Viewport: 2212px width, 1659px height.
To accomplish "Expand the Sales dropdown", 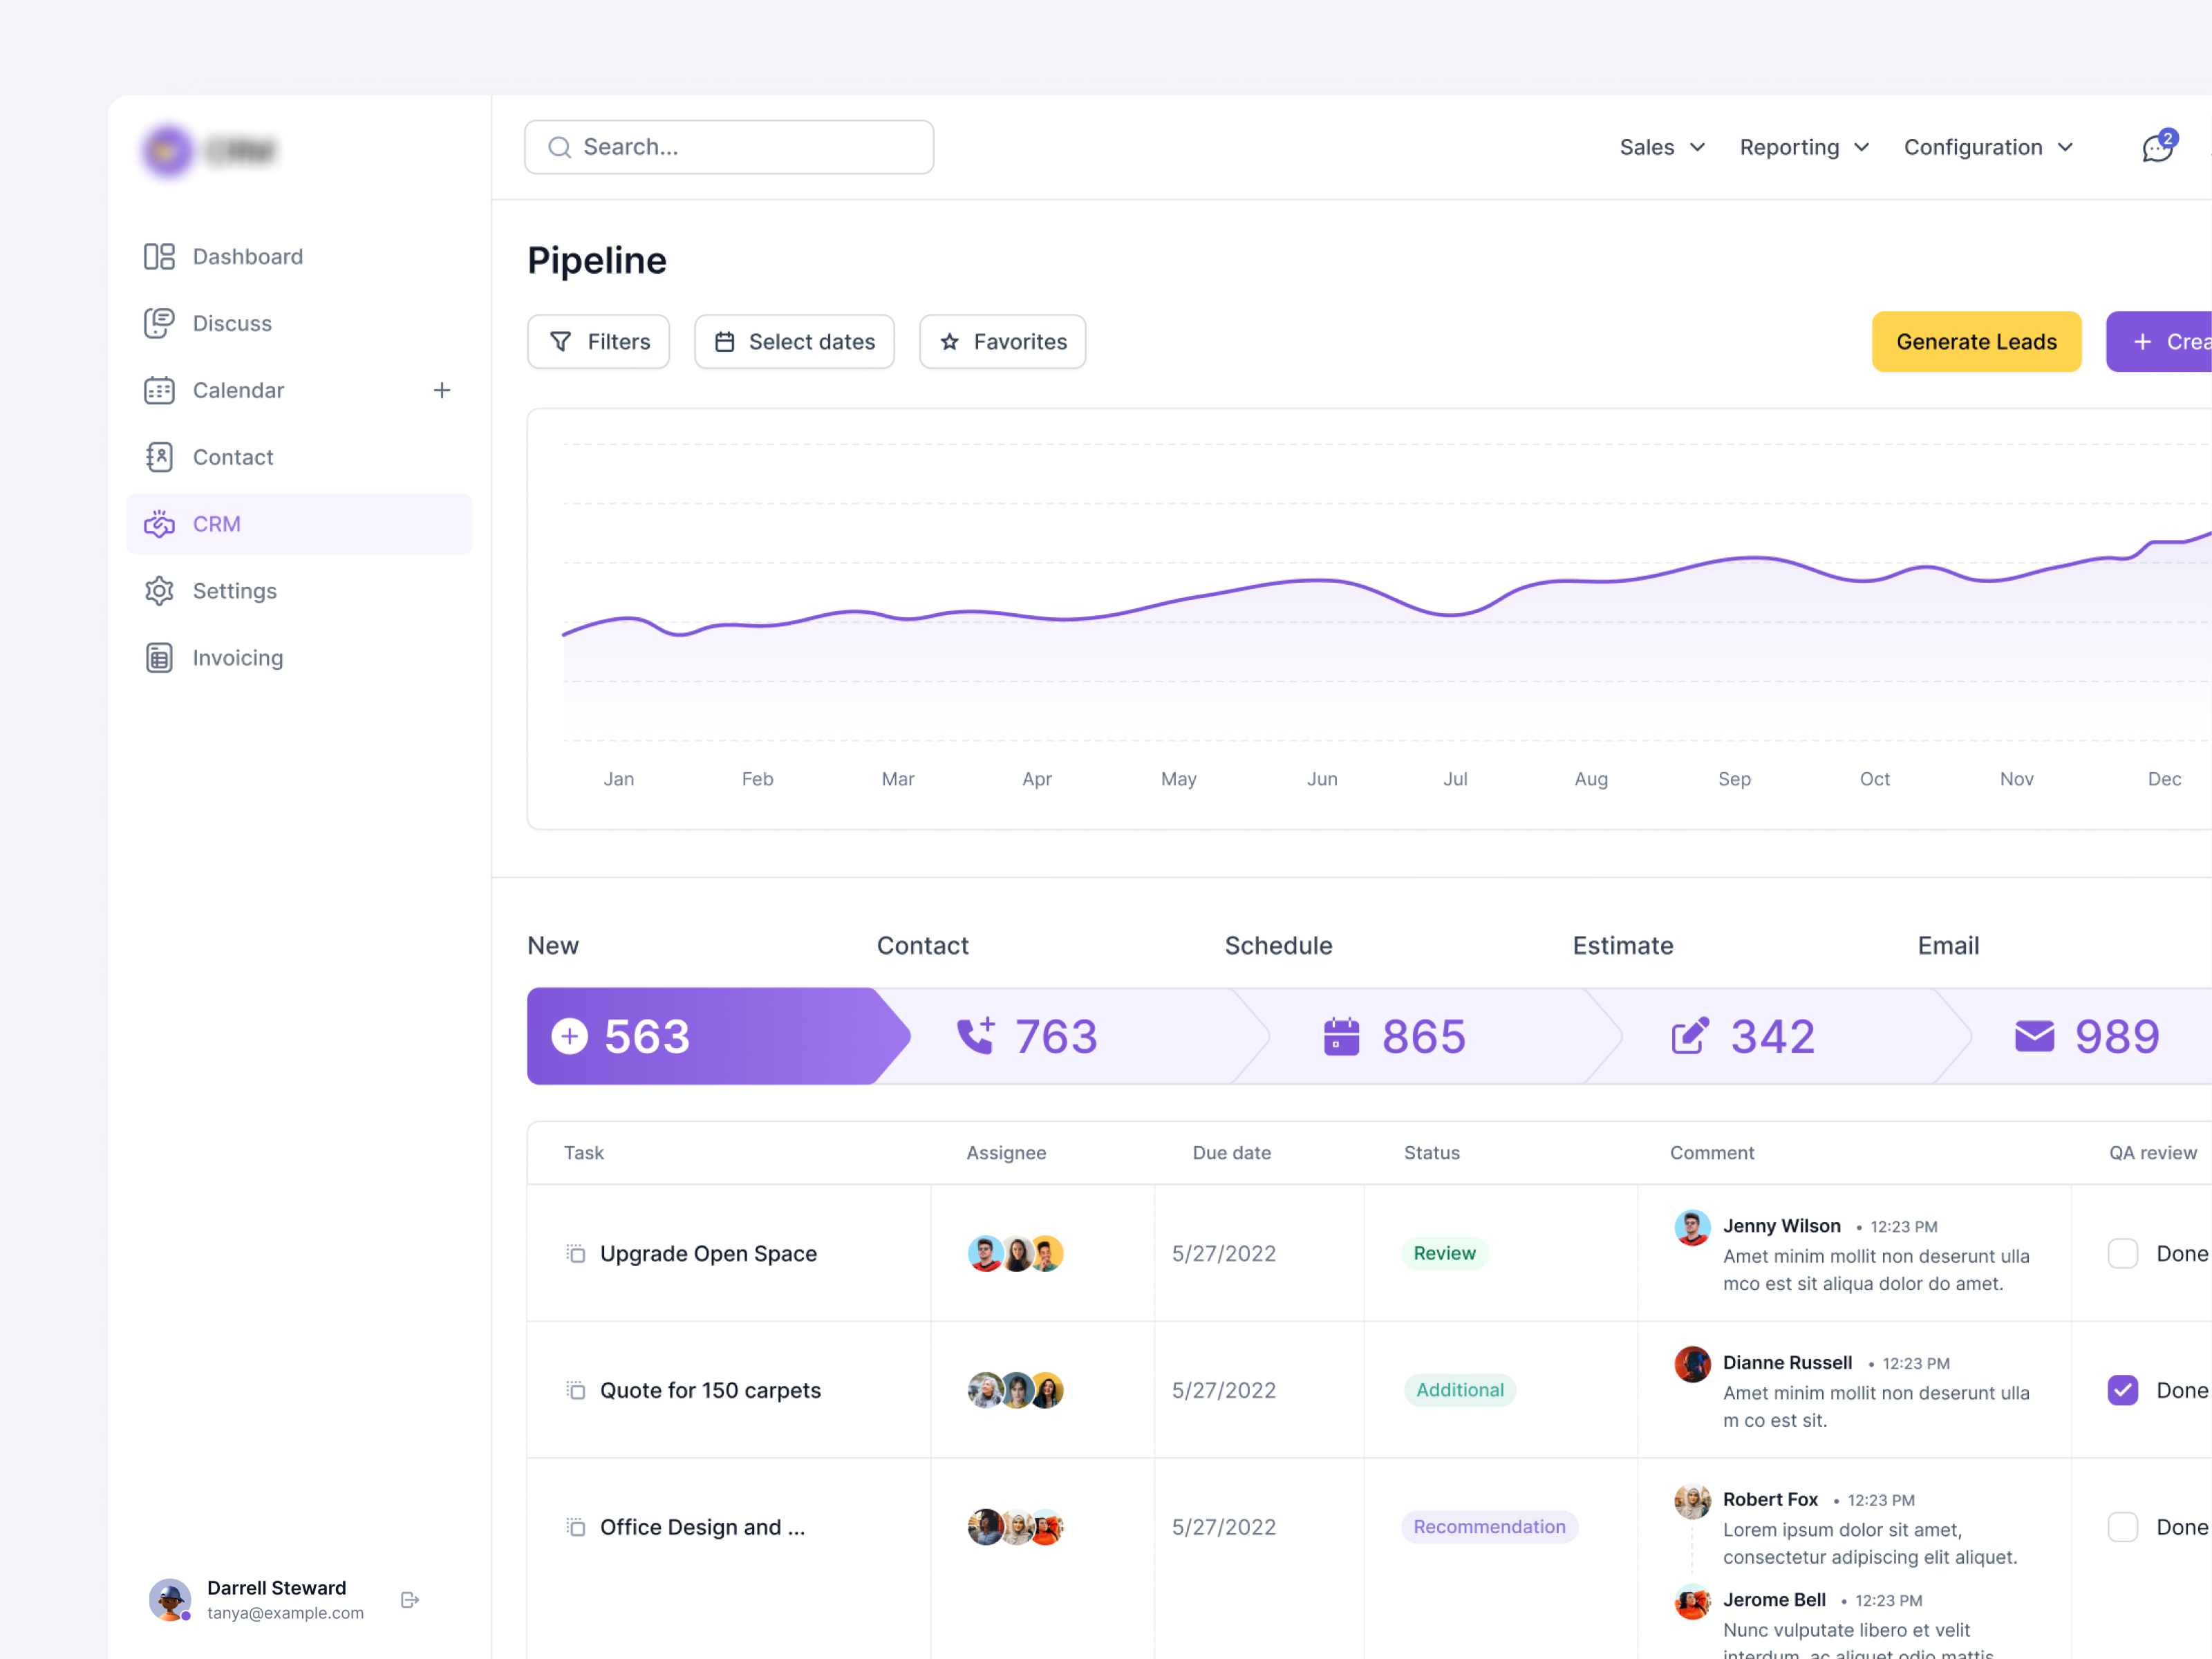I will point(1661,147).
